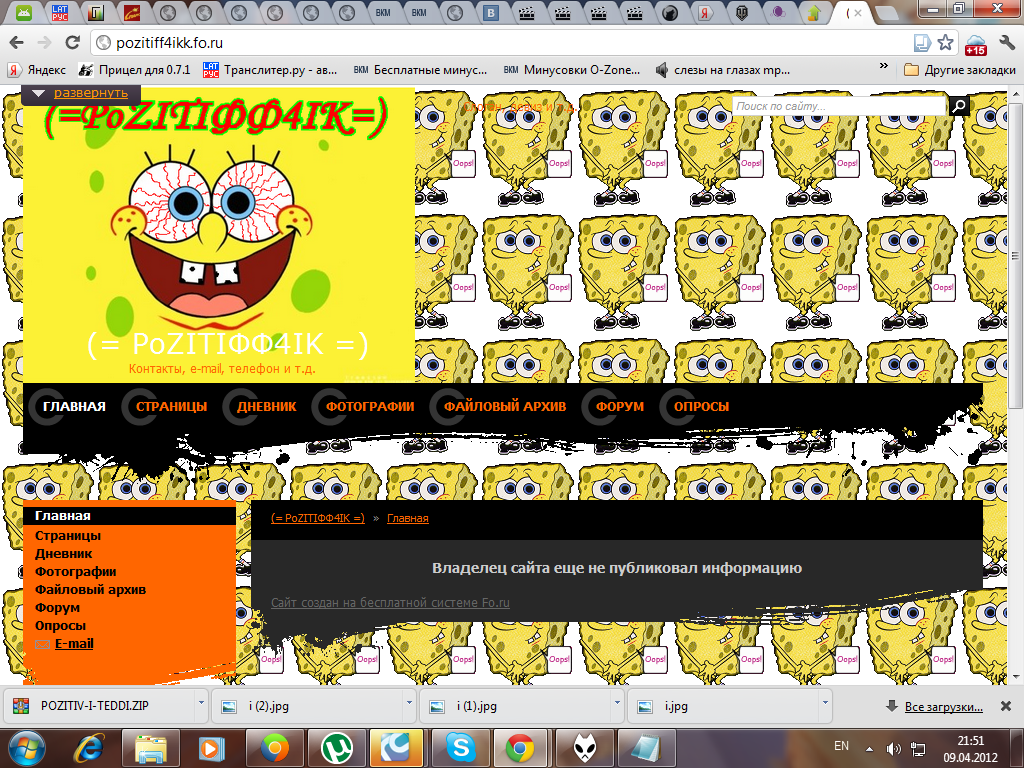1024x768 pixels.
Task: Open downloaded file i (2).jpg
Action: [x=269, y=706]
